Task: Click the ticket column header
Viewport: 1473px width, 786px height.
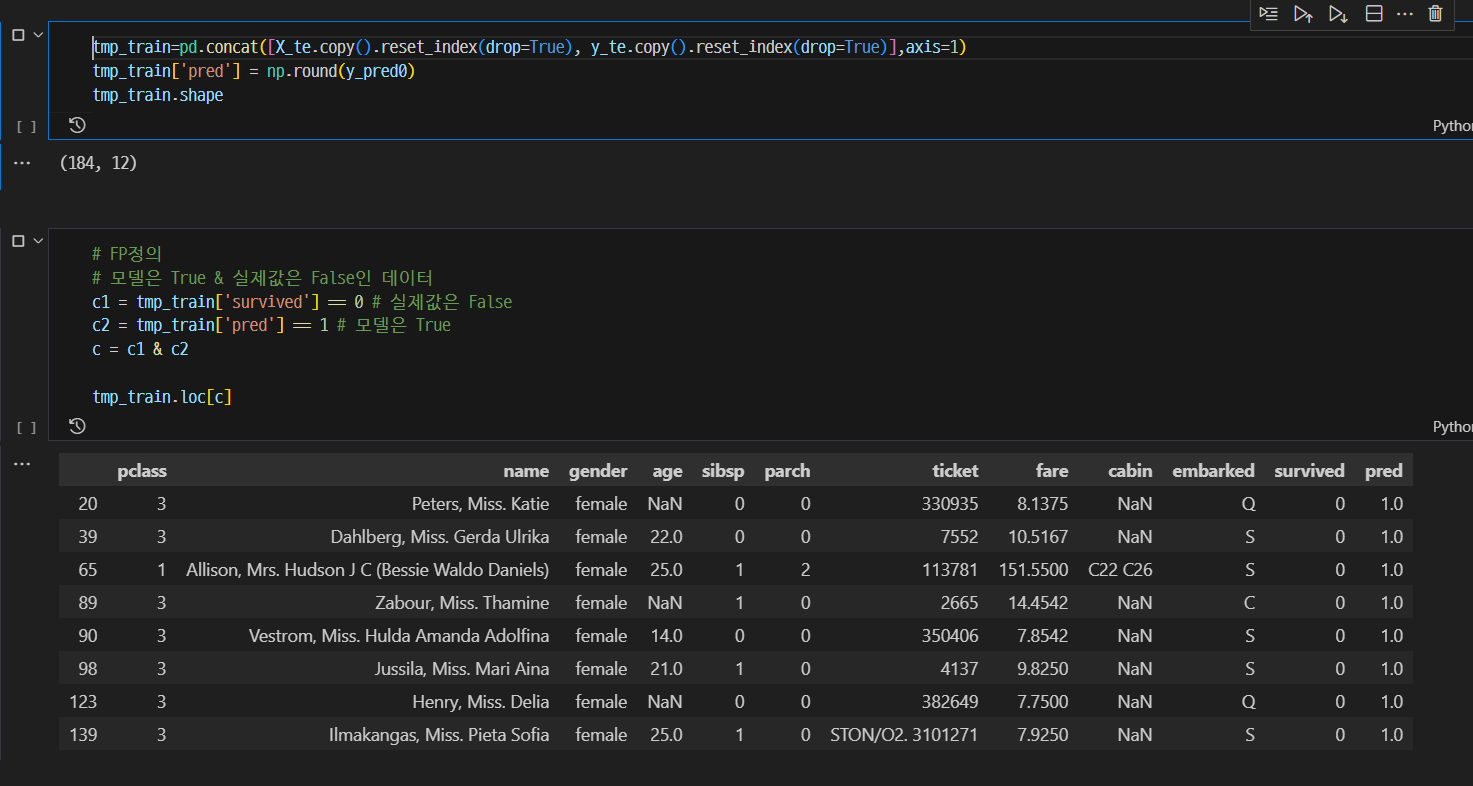Action: tap(955, 471)
